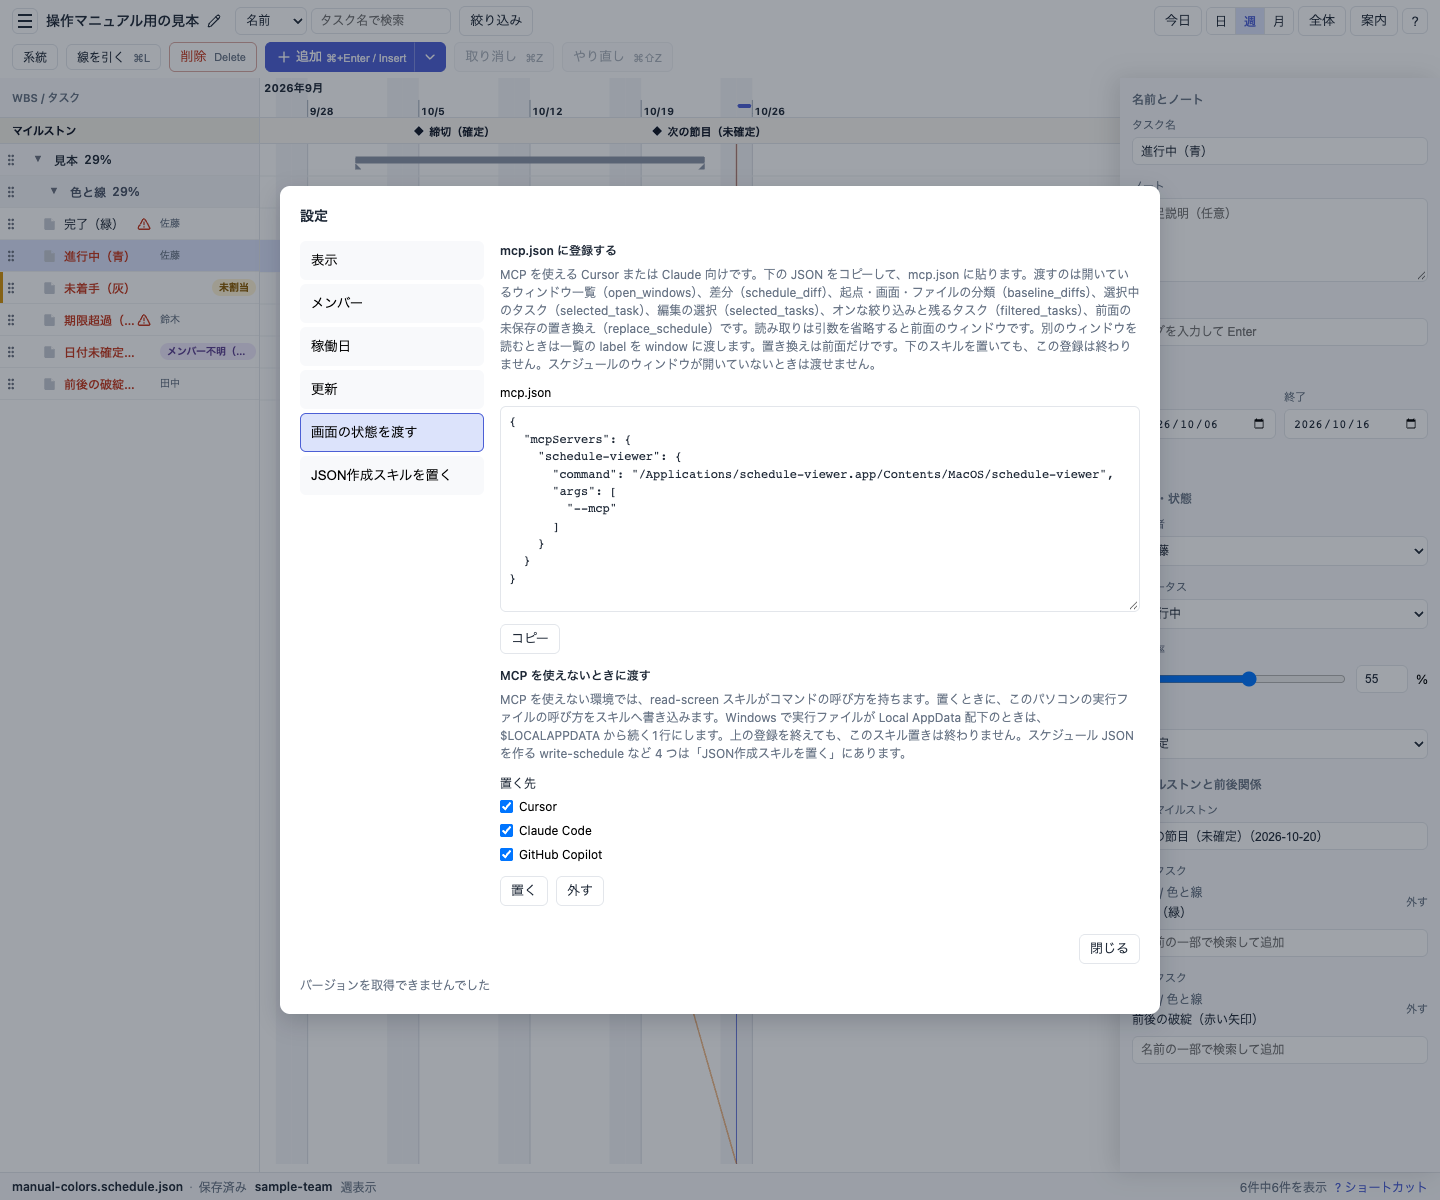Click the 閉じる button in the settings dialog

pyautogui.click(x=1109, y=948)
